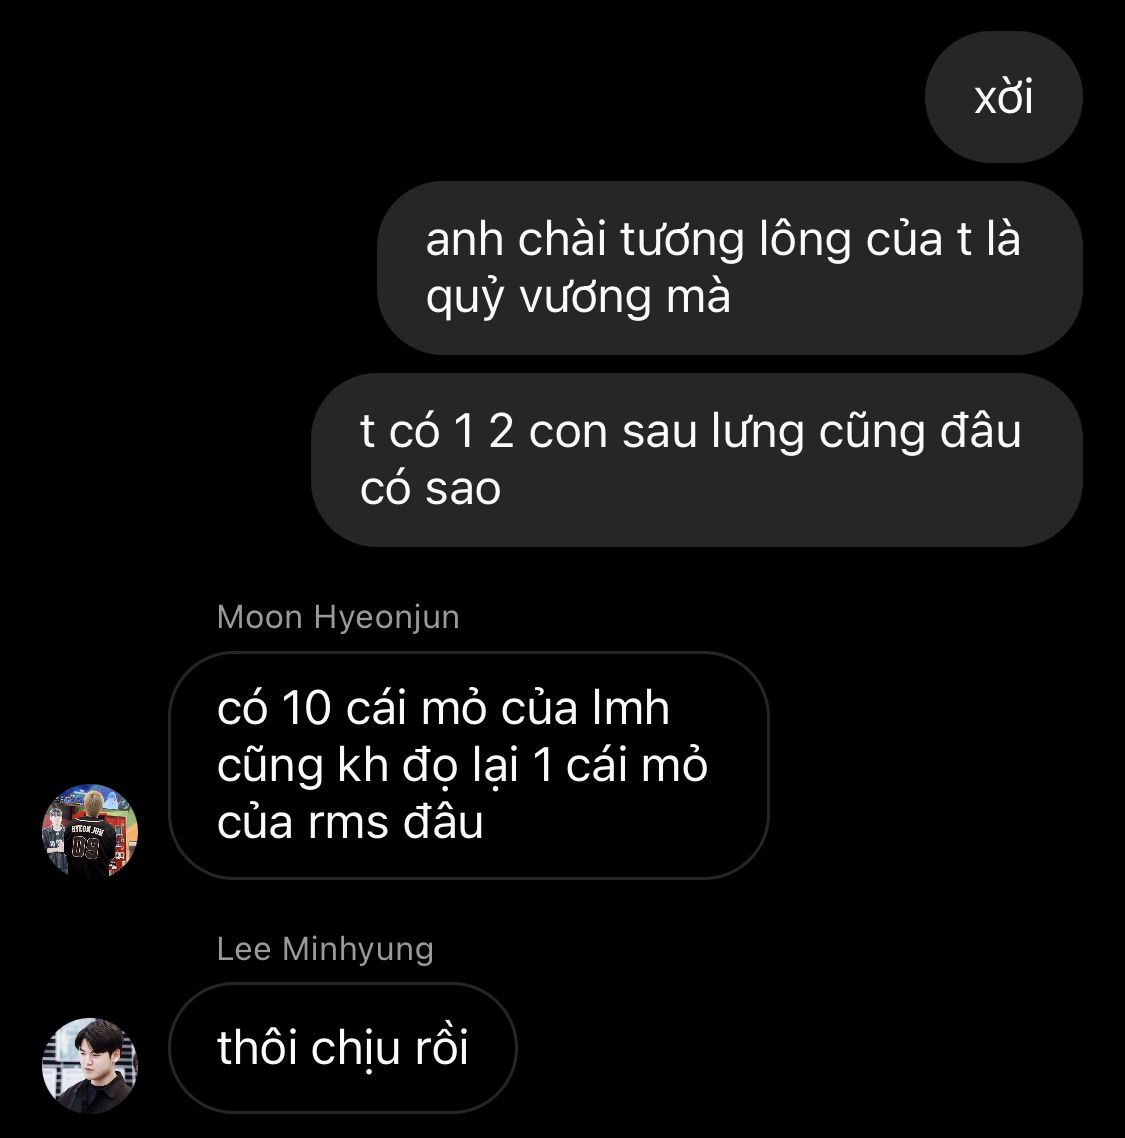
Task: Click the sender name Lee Minhyung
Action: pyautogui.click(x=325, y=949)
